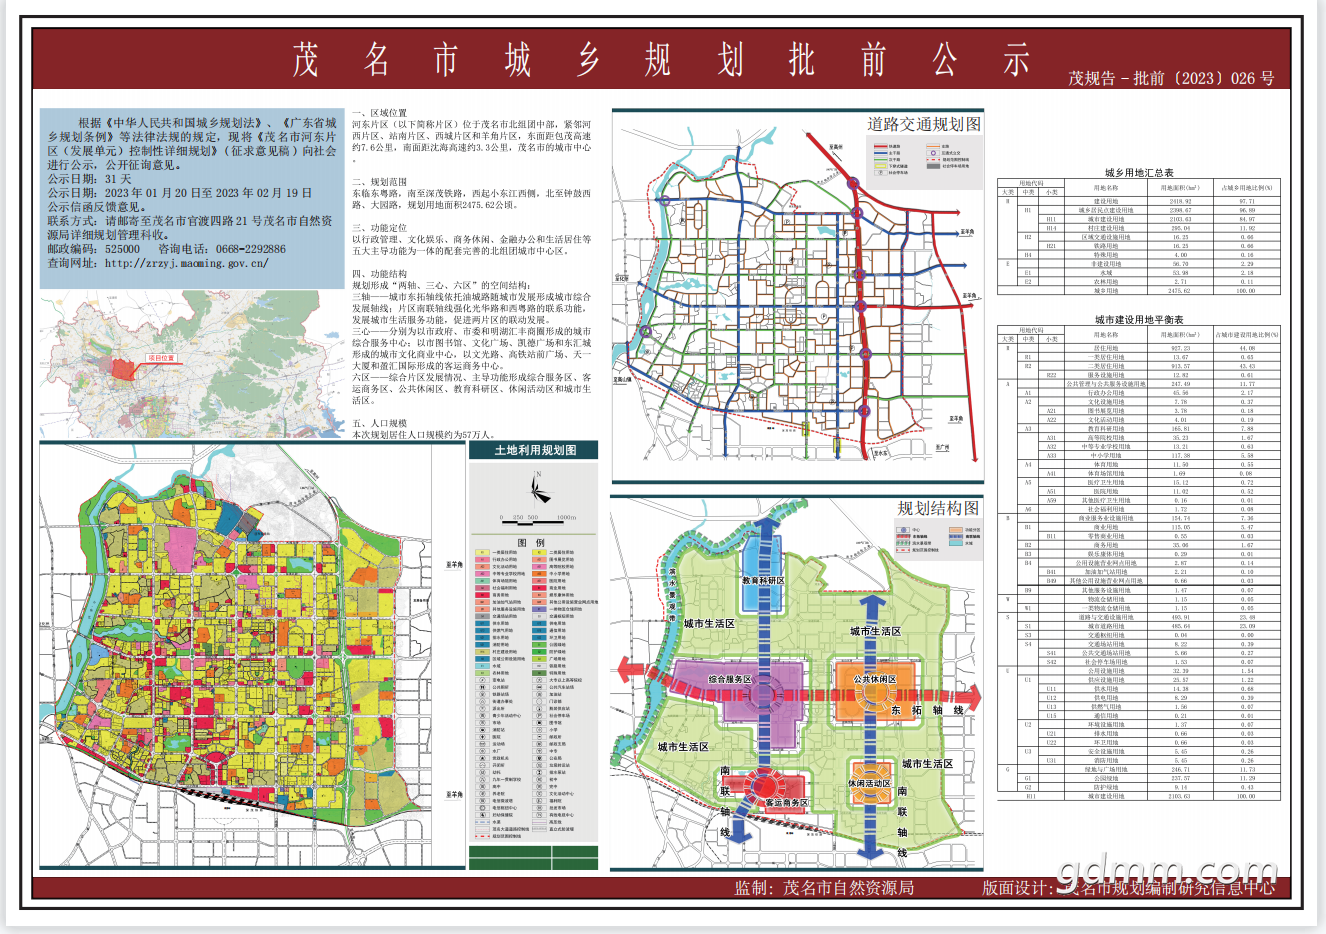Click the 规划结构图 title
This screenshot has height=934, width=1326.
pyautogui.click(x=938, y=508)
